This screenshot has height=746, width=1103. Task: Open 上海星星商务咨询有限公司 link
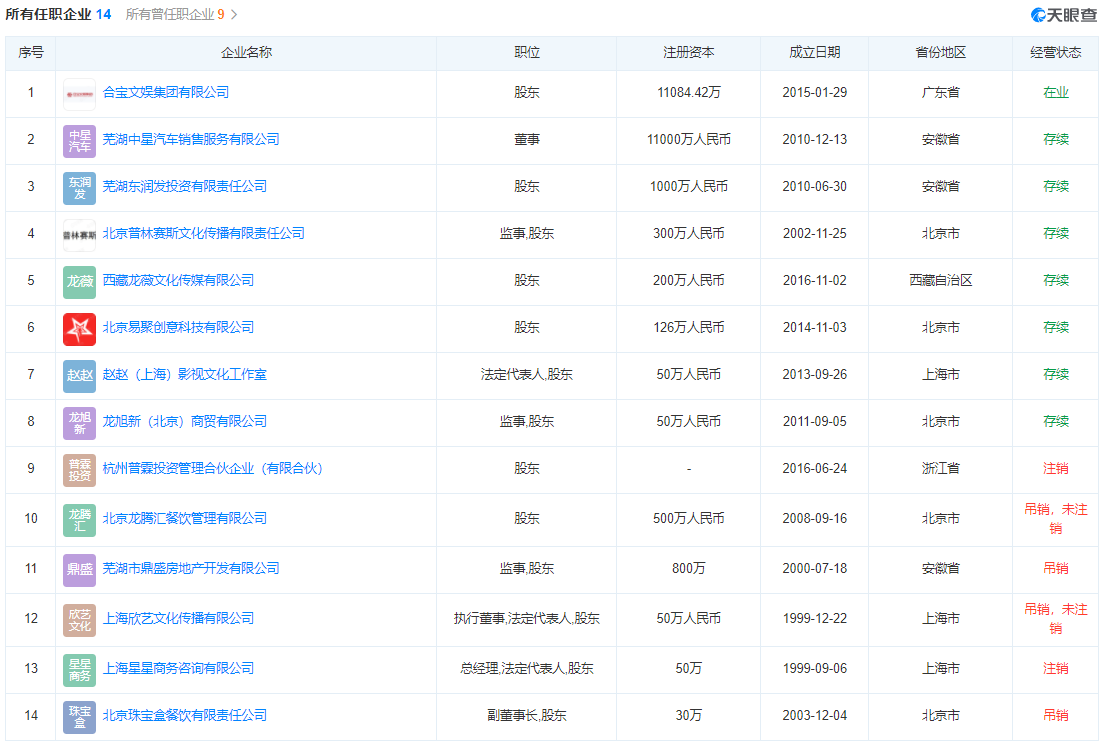pos(178,668)
